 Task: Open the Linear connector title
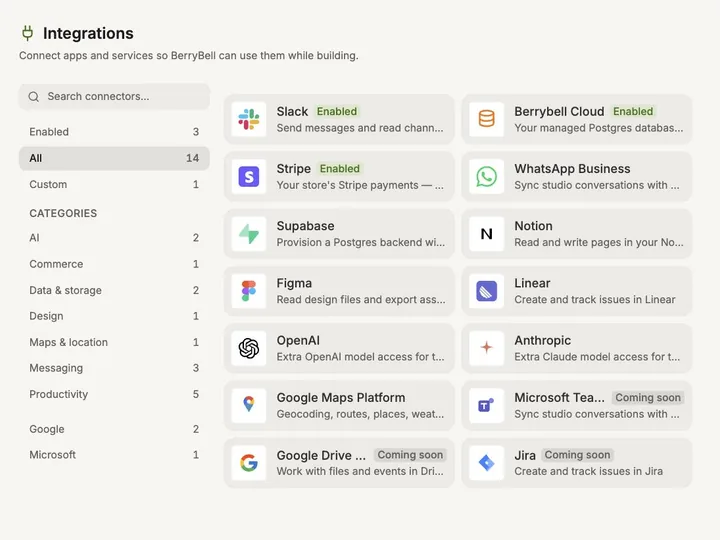click(x=532, y=283)
